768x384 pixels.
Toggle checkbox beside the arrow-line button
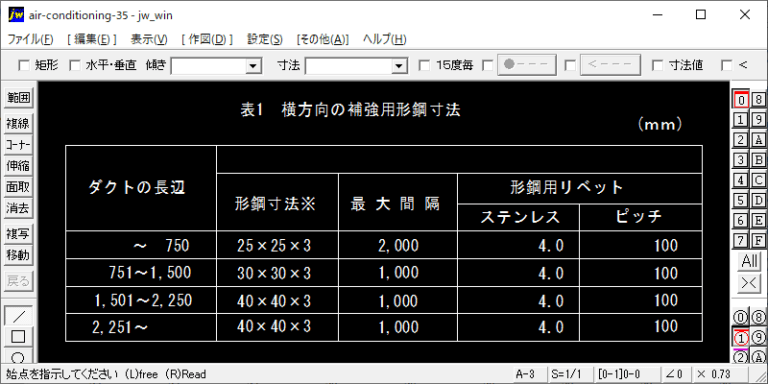[x=570, y=65]
